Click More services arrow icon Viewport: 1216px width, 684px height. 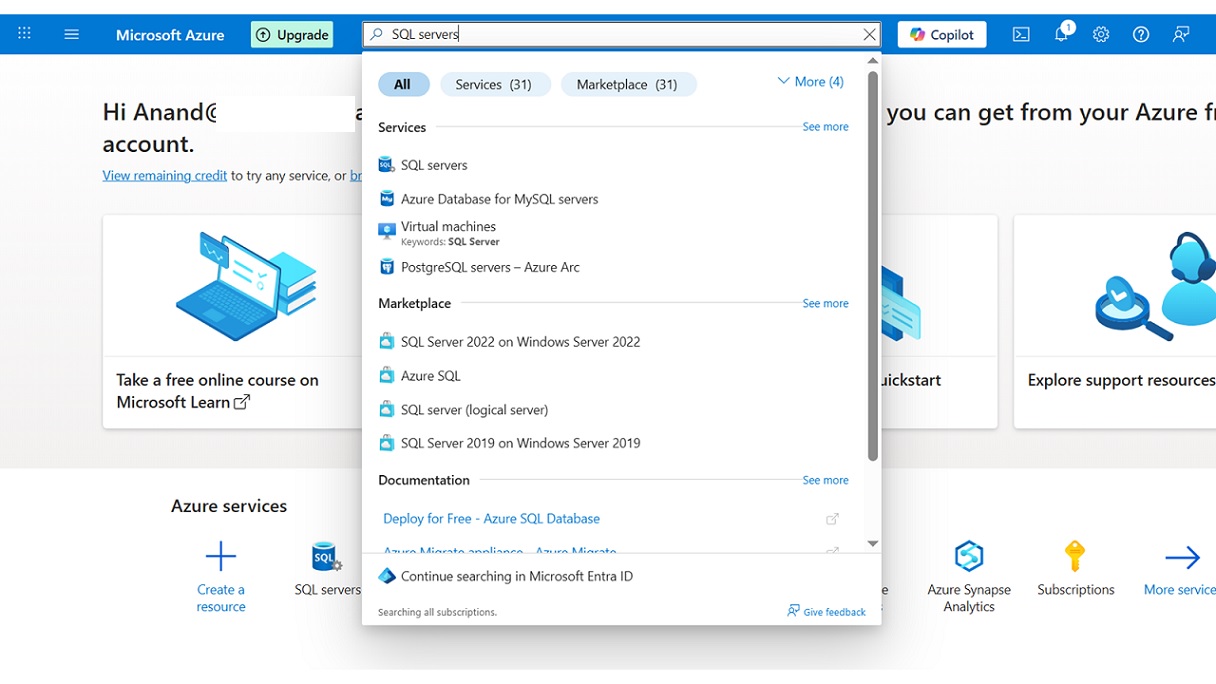point(1183,557)
